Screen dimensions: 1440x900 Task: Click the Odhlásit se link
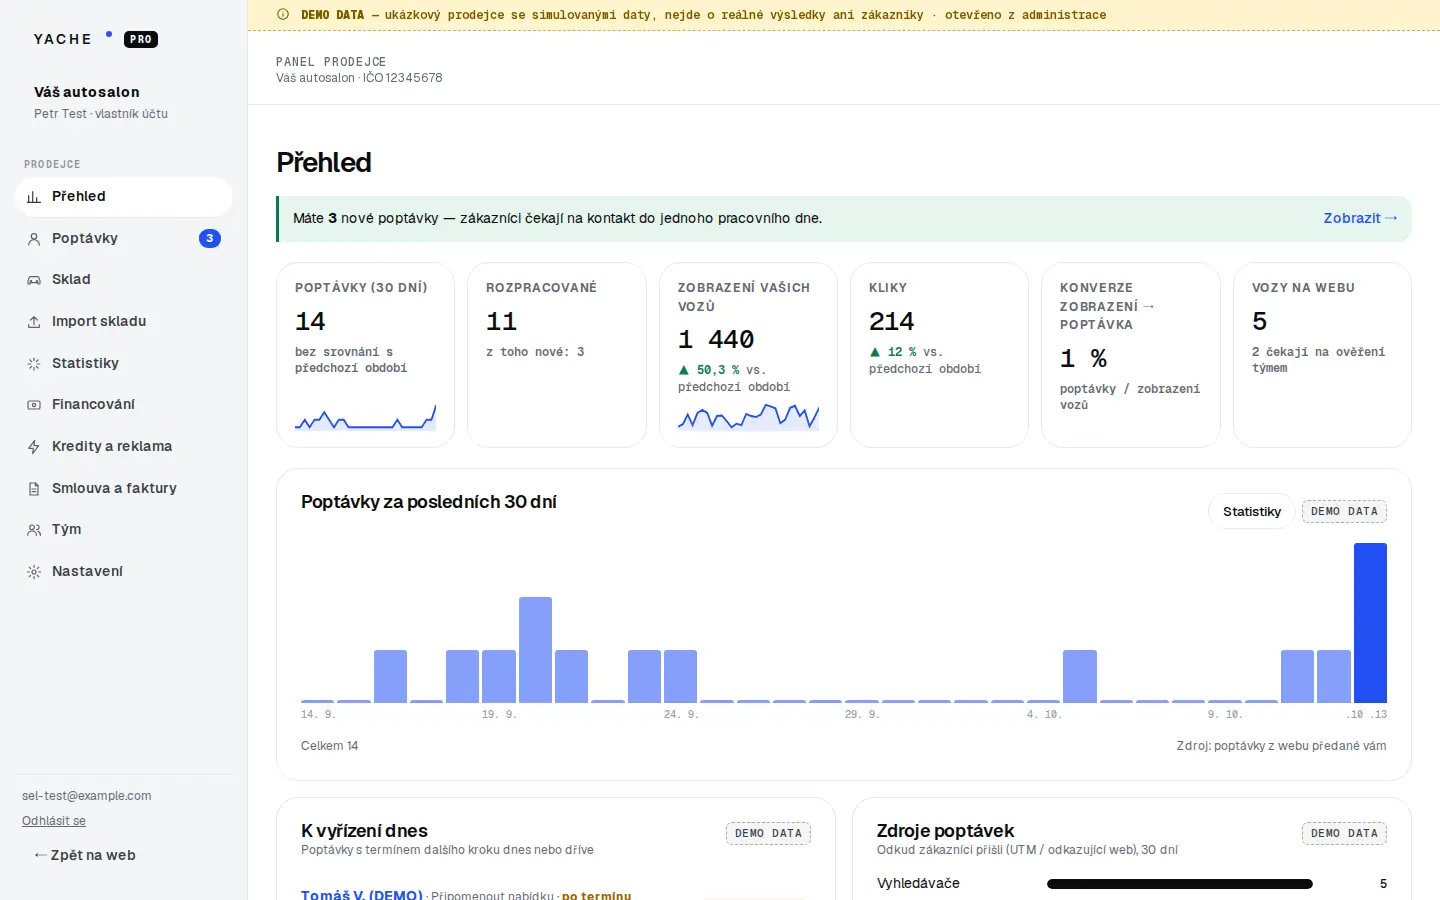tap(54, 821)
